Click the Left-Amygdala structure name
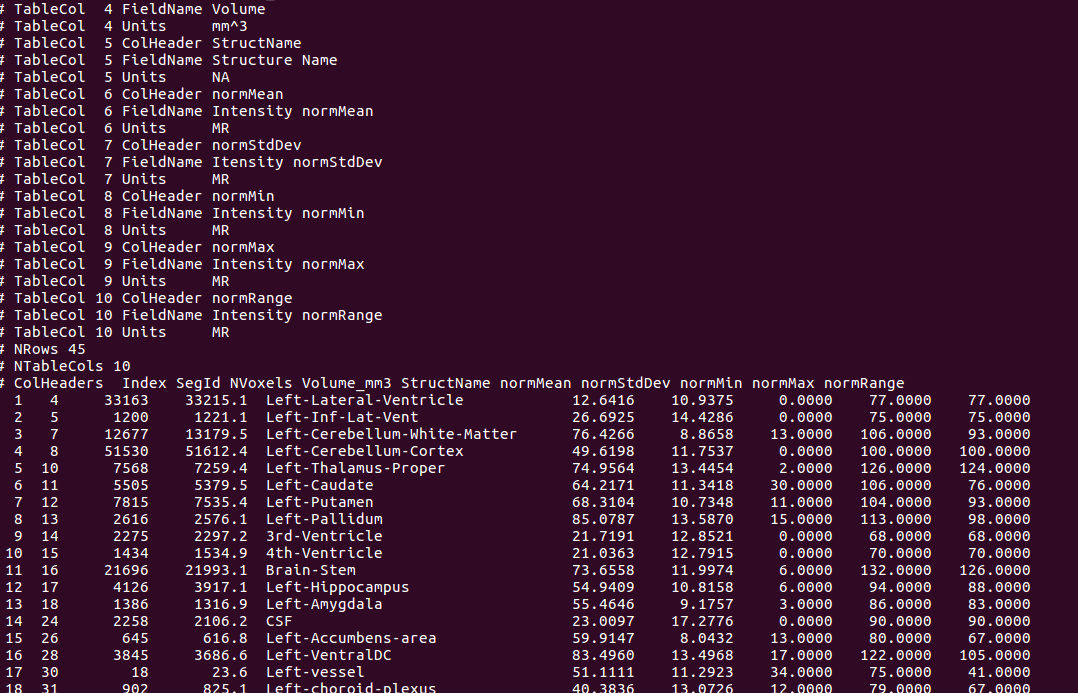This screenshot has width=1078, height=693. 324,604
